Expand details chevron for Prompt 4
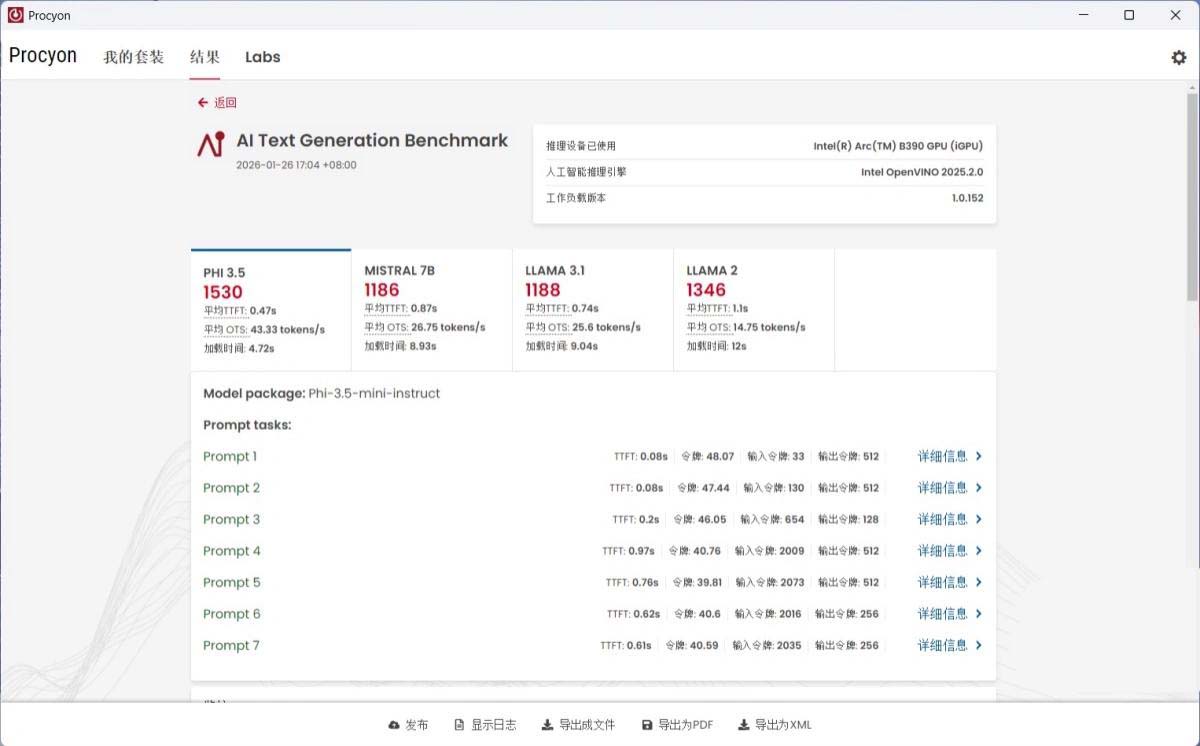Screen dimensions: 1200x746 pos(979,551)
